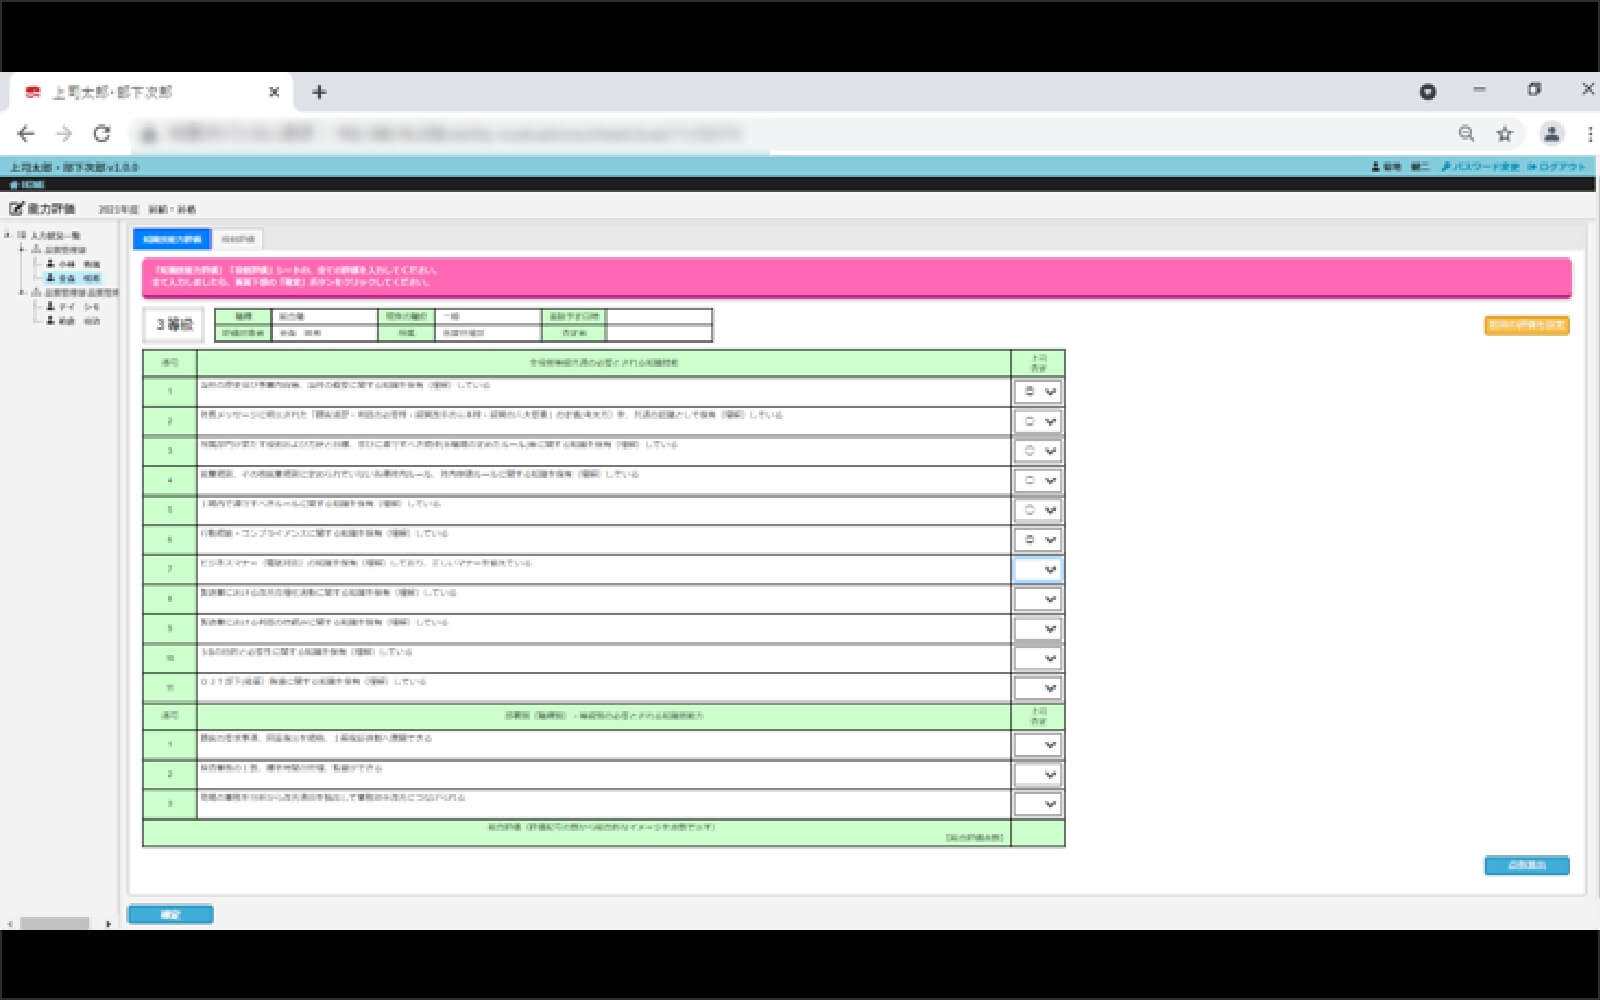Click the app title 上司太郎・部下次郎 v1.0.0
1600x1000 pixels.
pos(74,167)
